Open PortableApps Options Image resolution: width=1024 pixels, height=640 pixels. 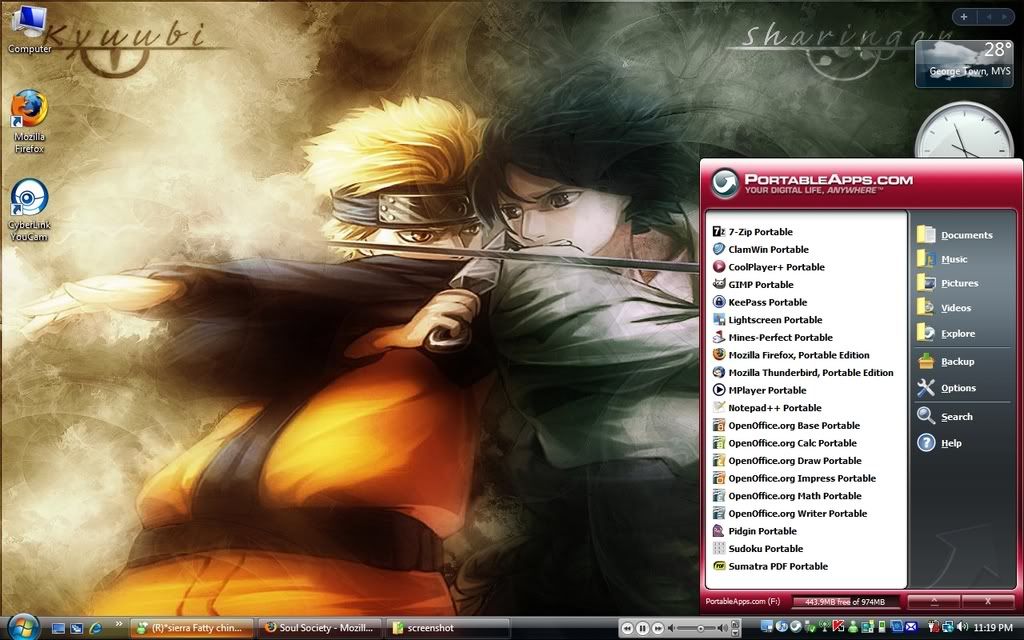coord(946,388)
